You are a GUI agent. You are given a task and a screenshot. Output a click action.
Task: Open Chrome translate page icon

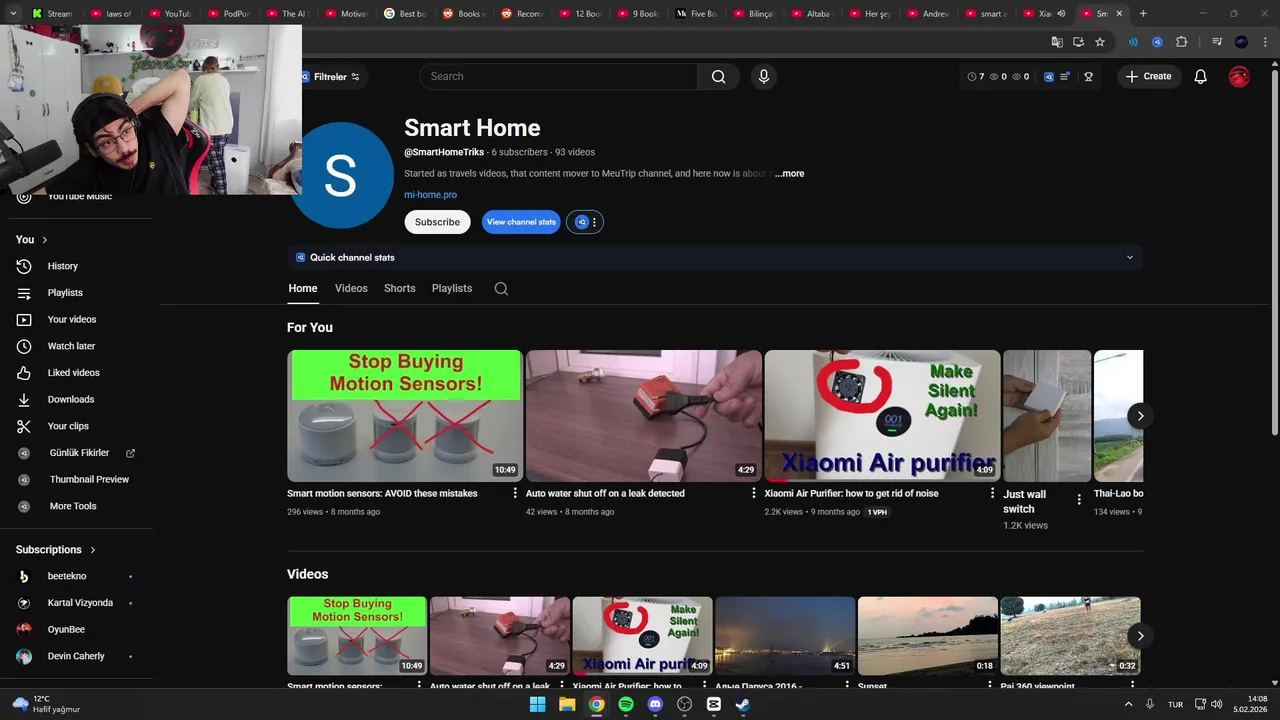click(x=1057, y=42)
